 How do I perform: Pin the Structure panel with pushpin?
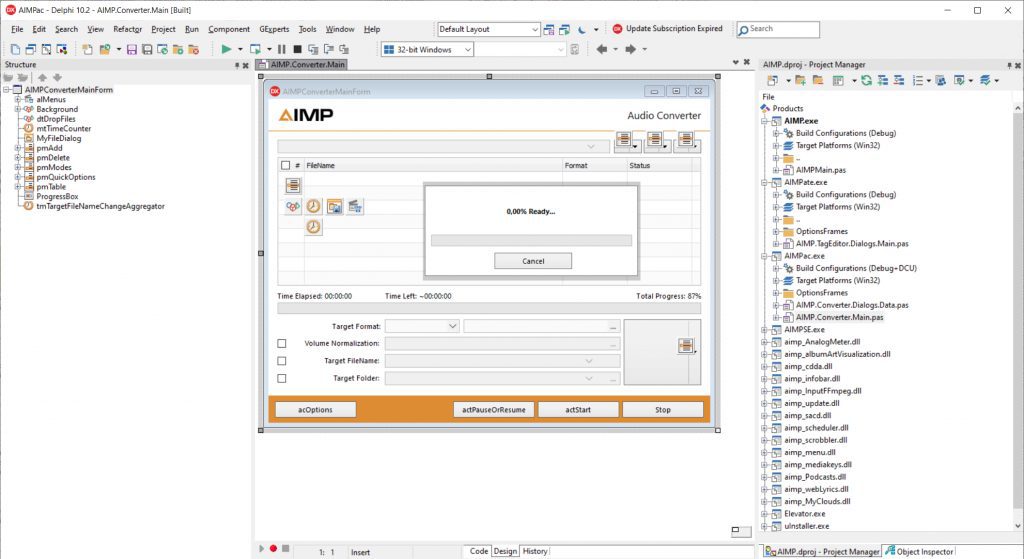click(x=237, y=65)
